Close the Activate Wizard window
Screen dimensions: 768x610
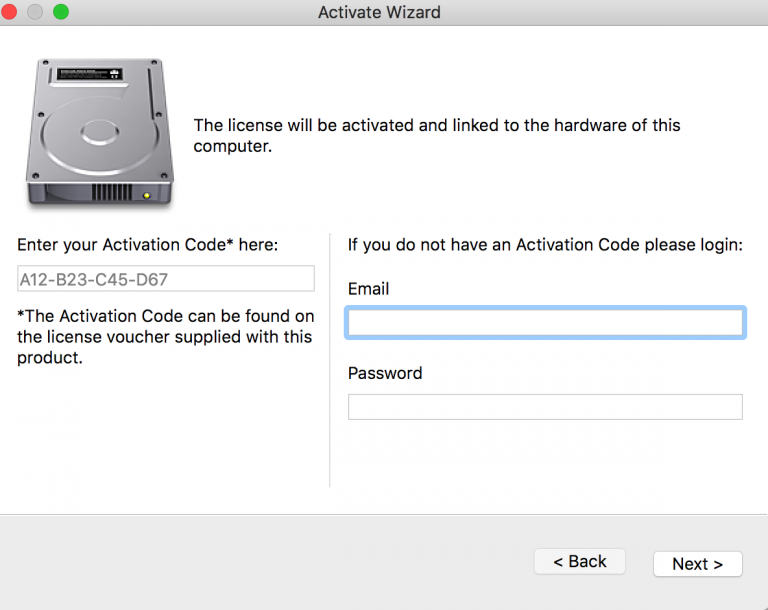(x=9, y=11)
